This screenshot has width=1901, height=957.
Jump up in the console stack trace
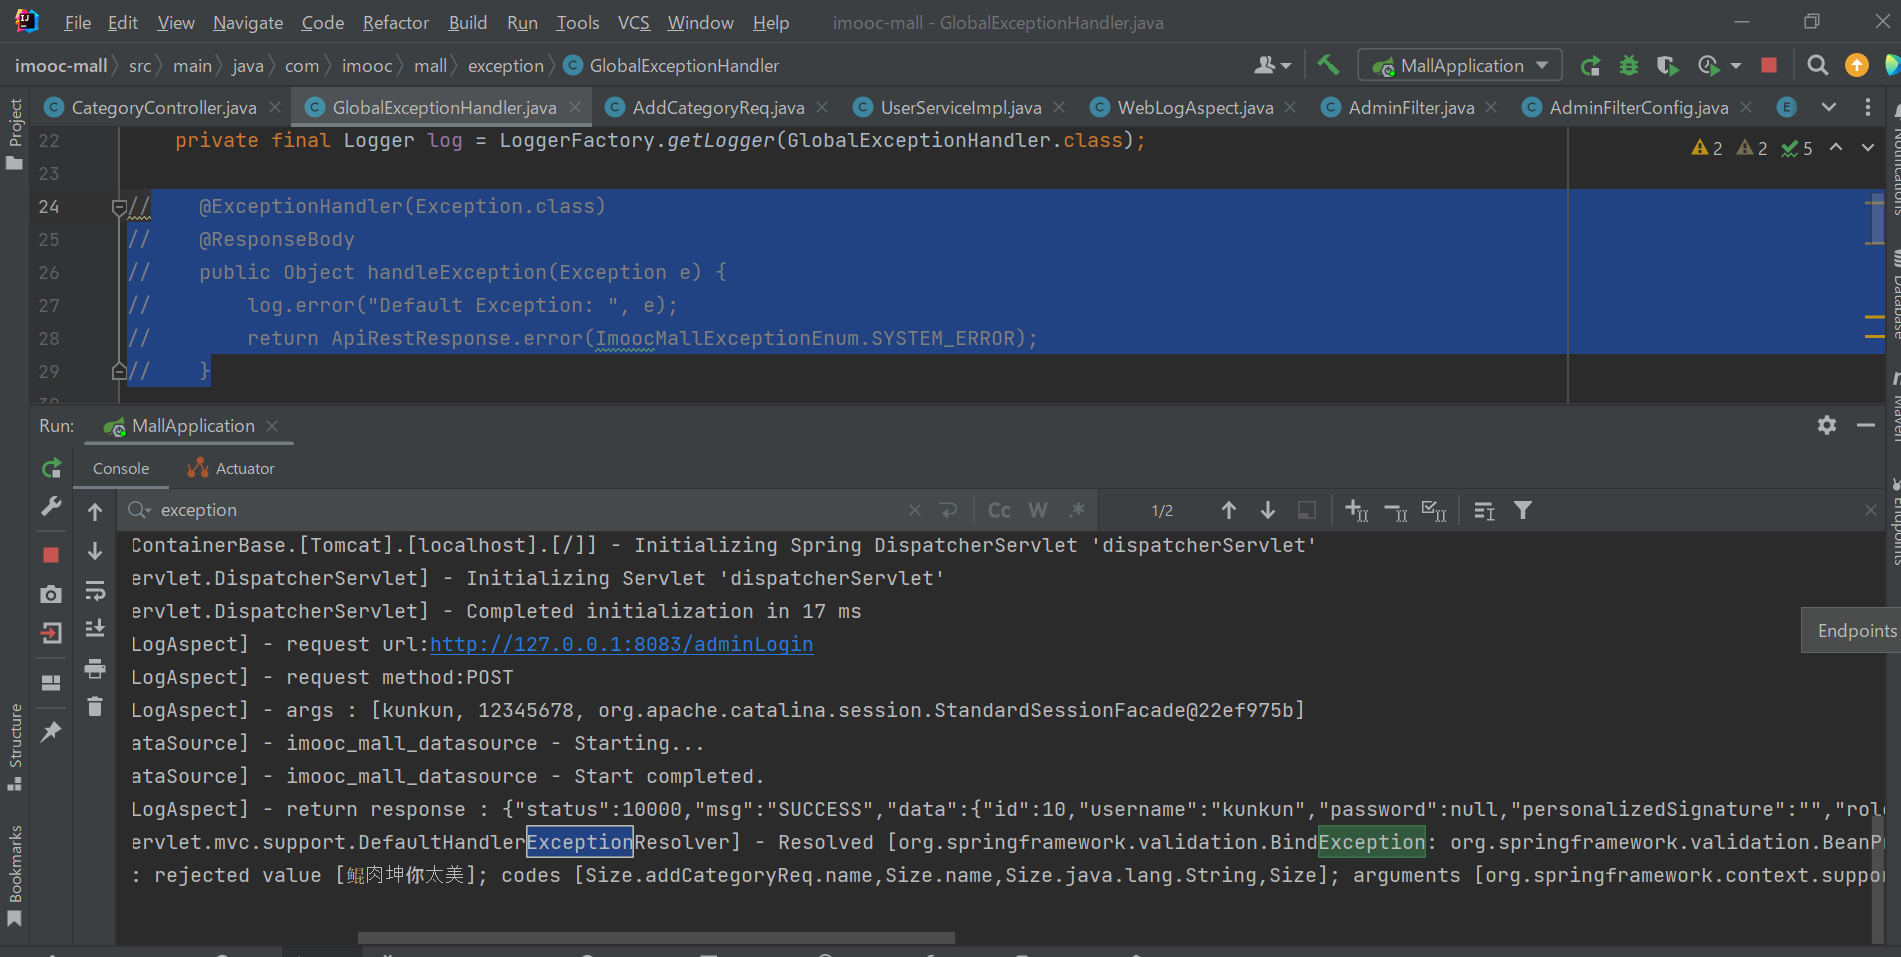click(95, 512)
